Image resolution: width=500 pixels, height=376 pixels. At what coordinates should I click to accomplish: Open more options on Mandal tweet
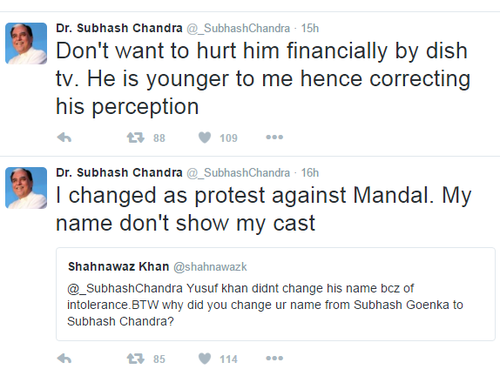(274, 358)
